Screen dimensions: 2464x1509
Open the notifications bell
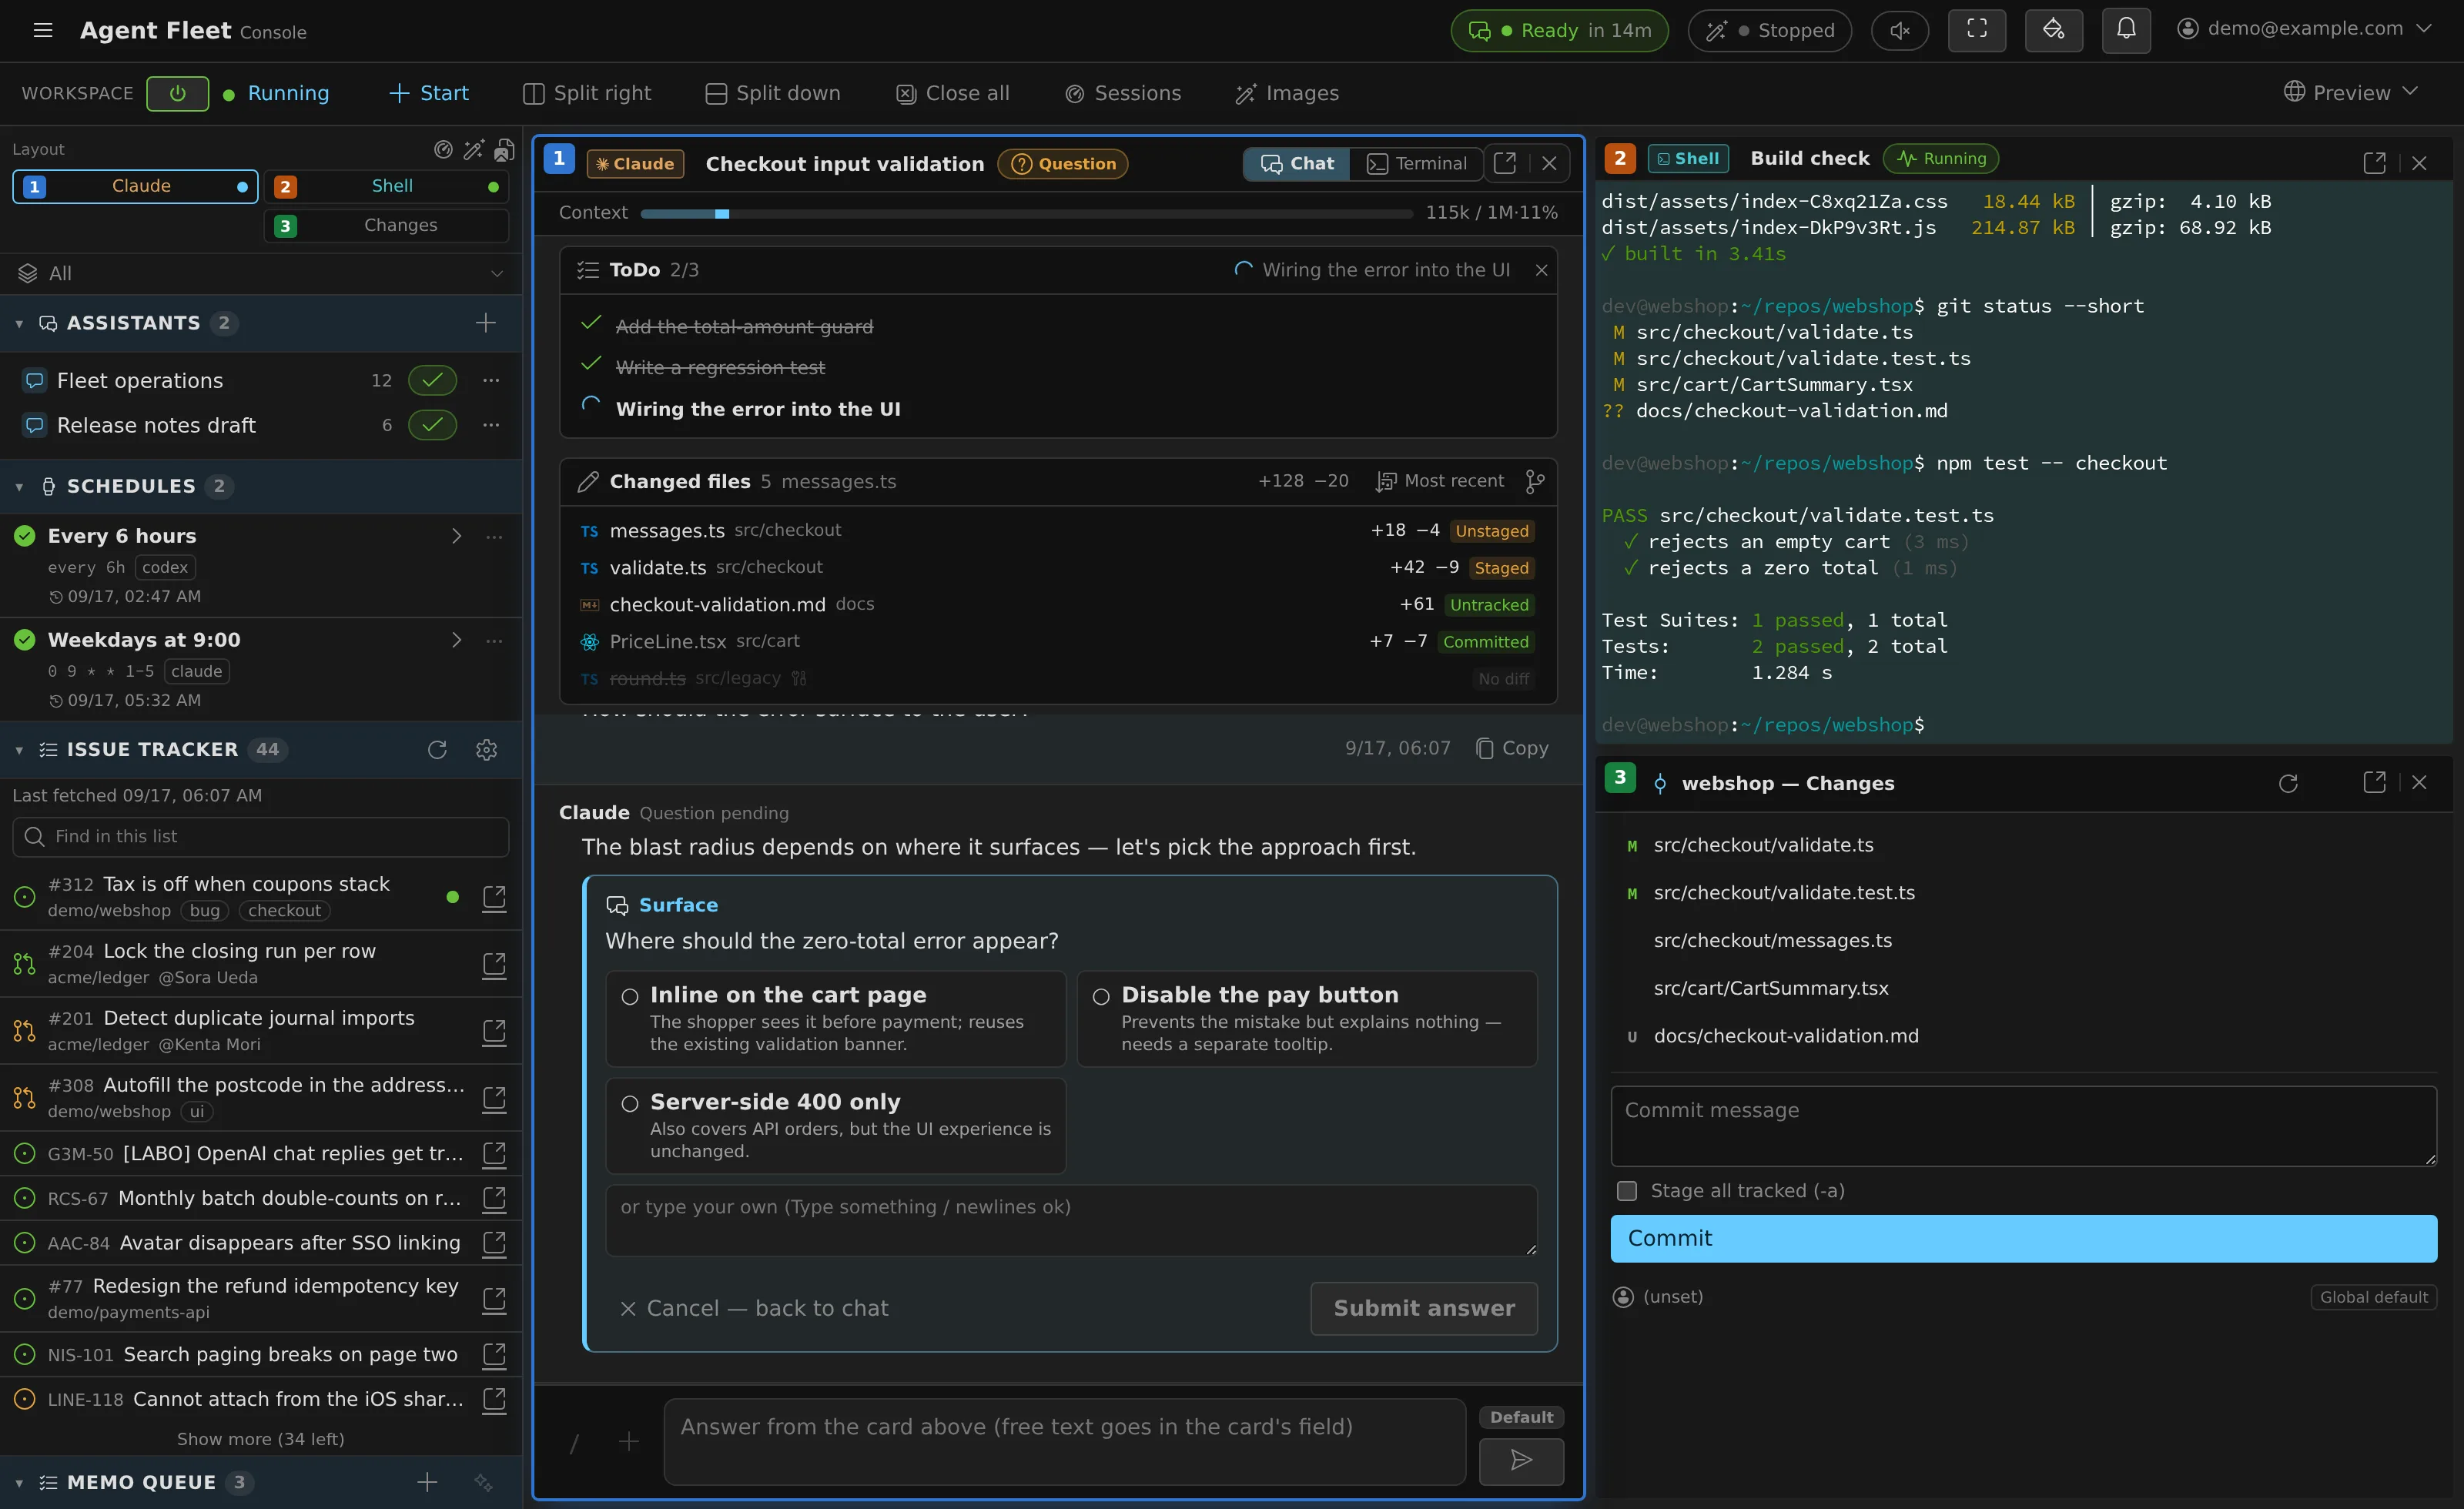pyautogui.click(x=2126, y=30)
